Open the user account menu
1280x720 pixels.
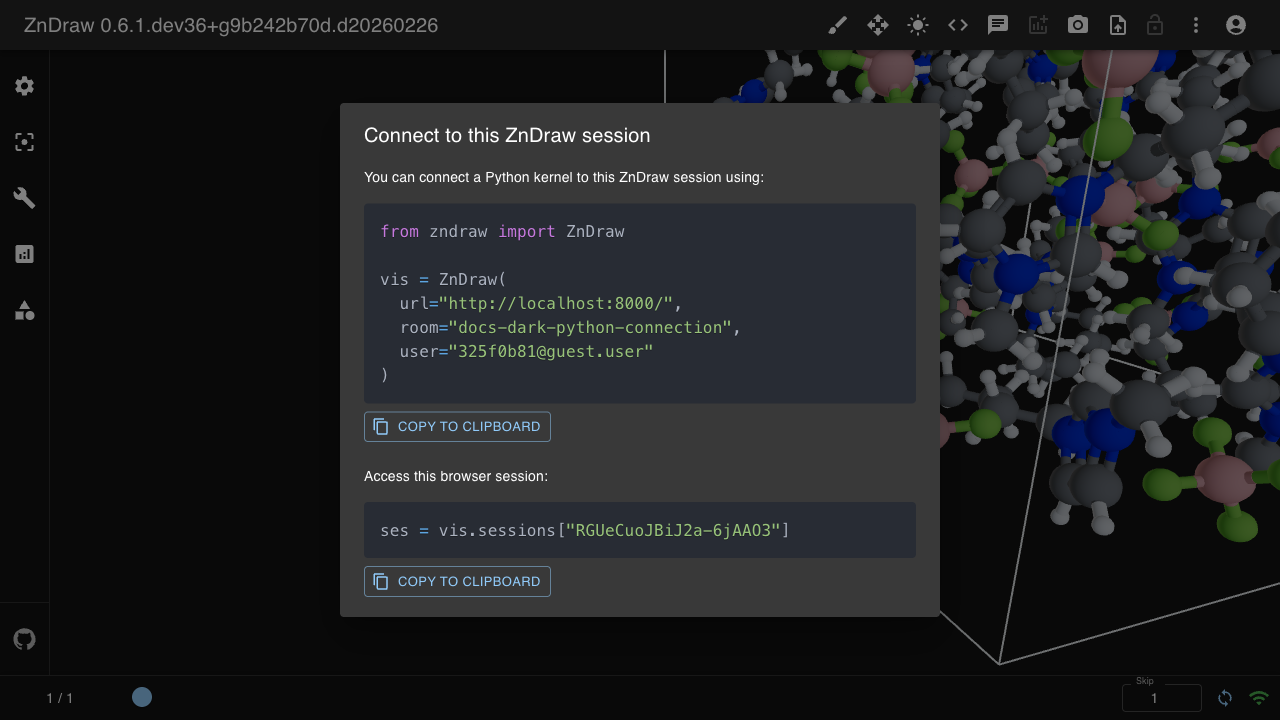(x=1235, y=25)
